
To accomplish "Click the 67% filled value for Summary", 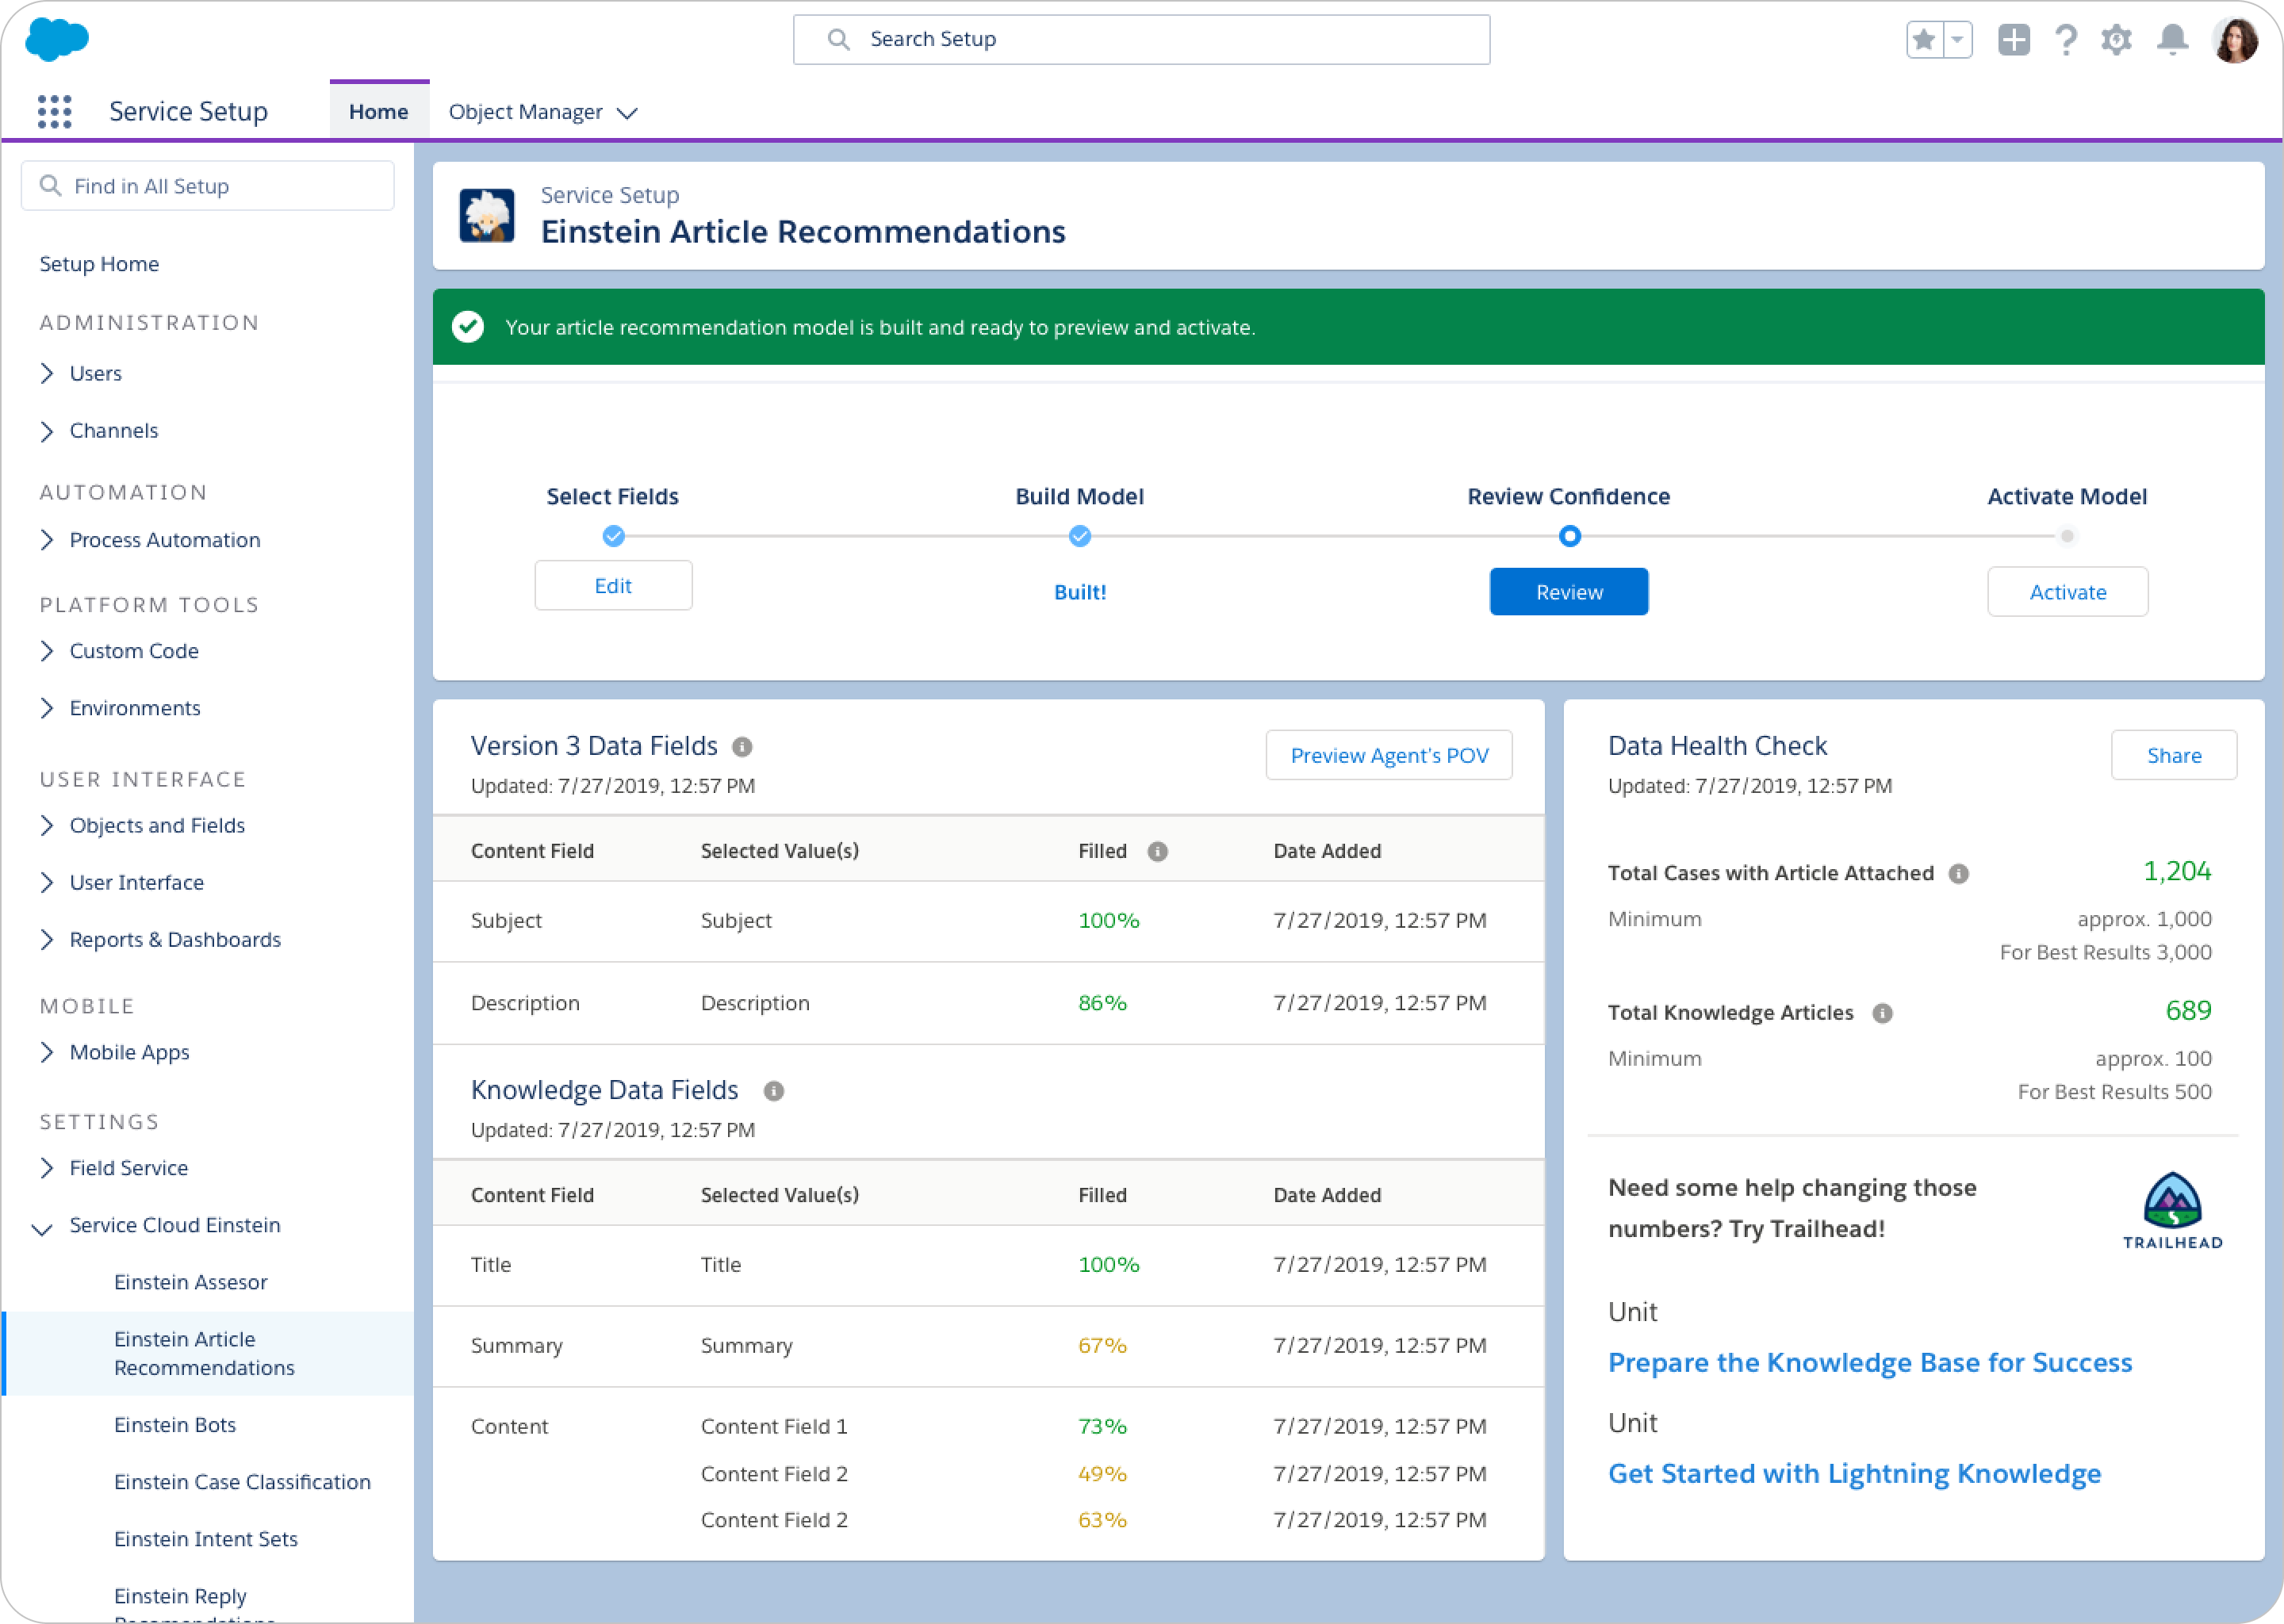I will [1102, 1346].
